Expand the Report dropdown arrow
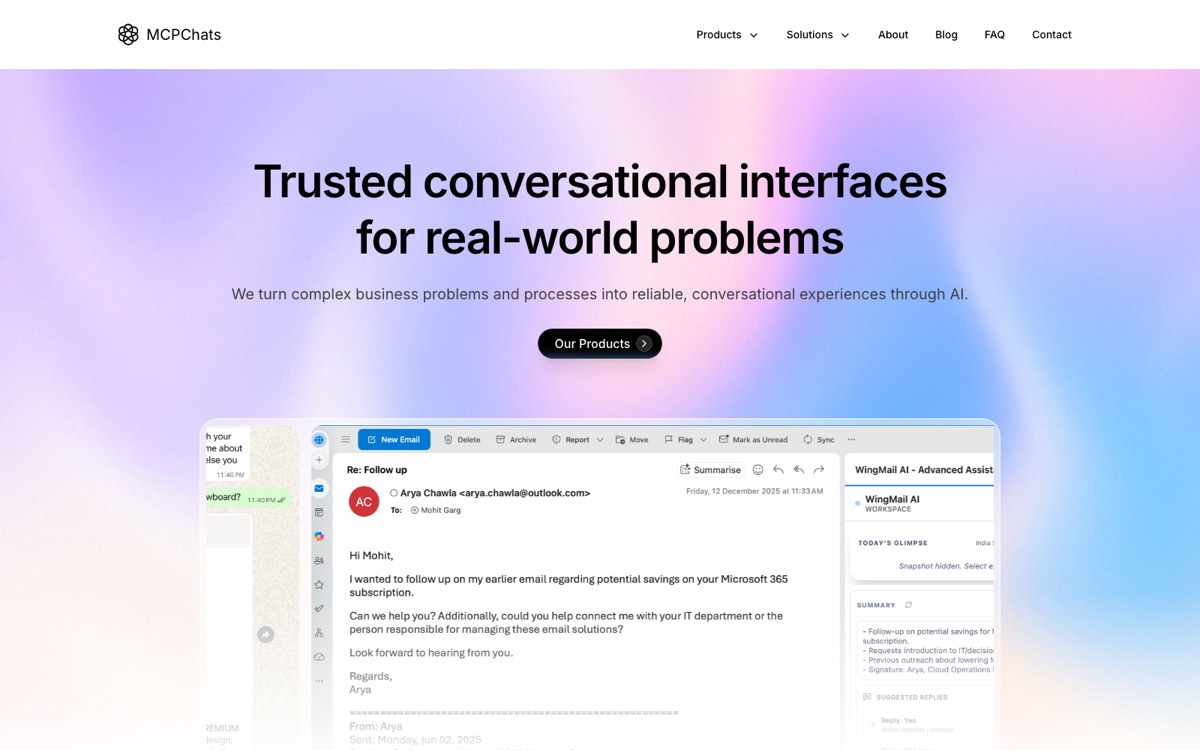The width and height of the screenshot is (1200, 750). coord(600,440)
